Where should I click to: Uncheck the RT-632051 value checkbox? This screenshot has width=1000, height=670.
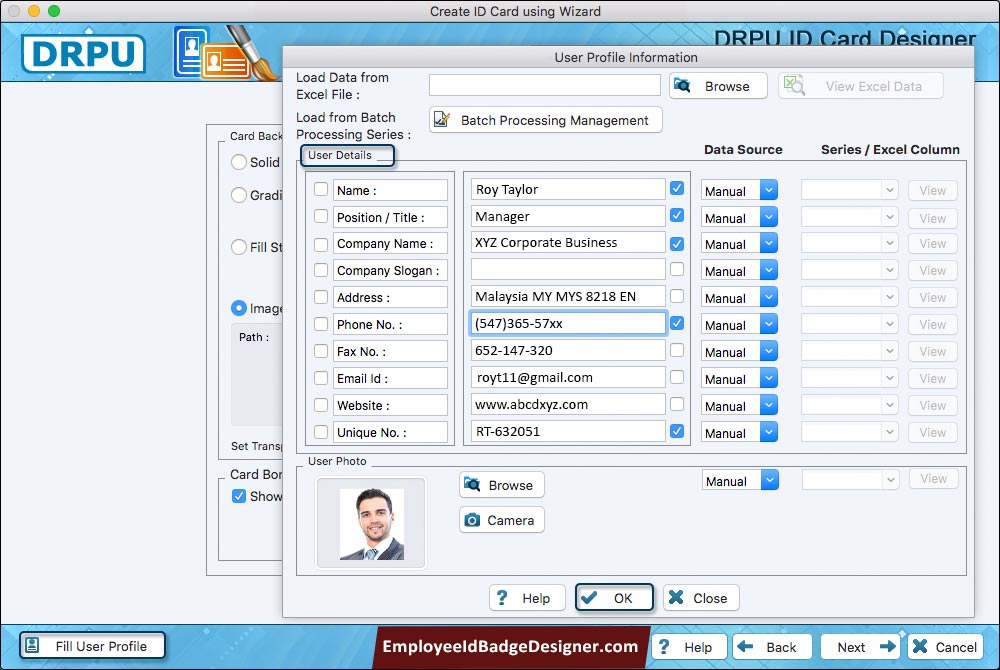point(677,431)
